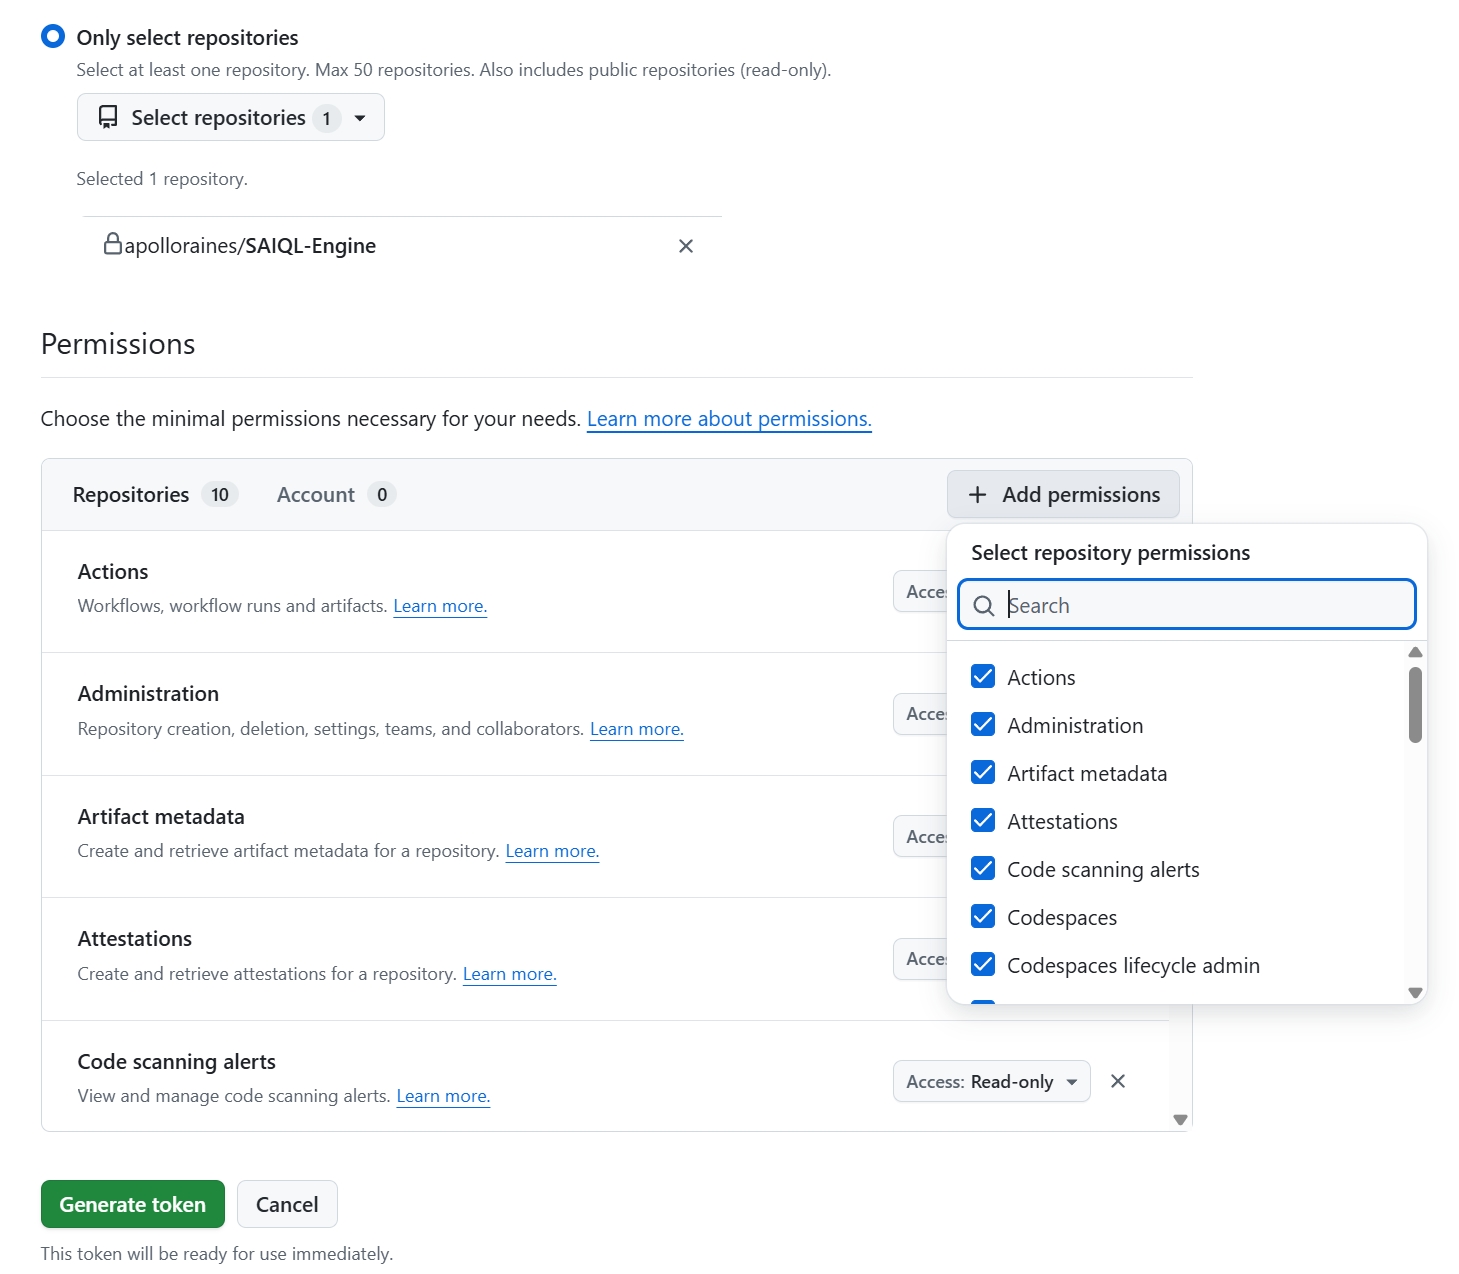Click the lock icon beside SAIQL-Engine
The height and width of the screenshot is (1274, 1459).
click(113, 244)
